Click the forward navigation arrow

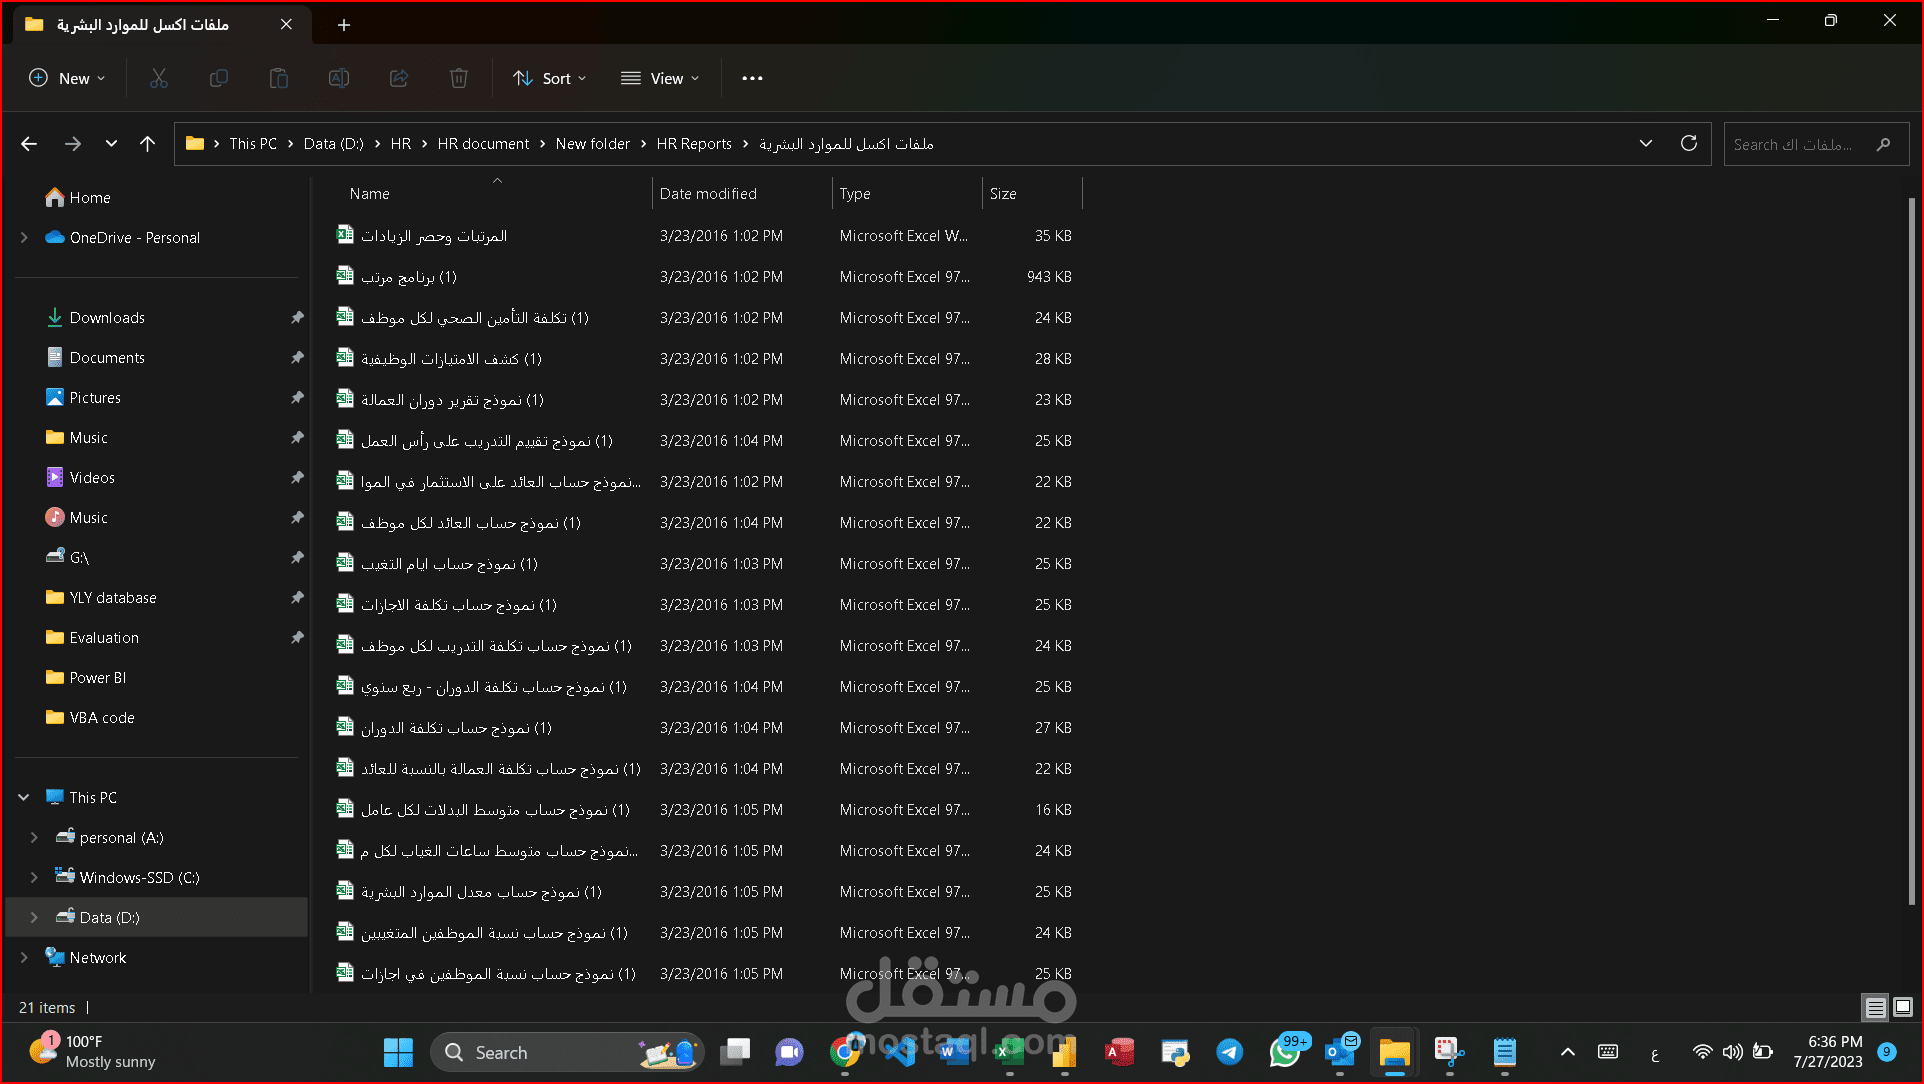tap(73, 144)
